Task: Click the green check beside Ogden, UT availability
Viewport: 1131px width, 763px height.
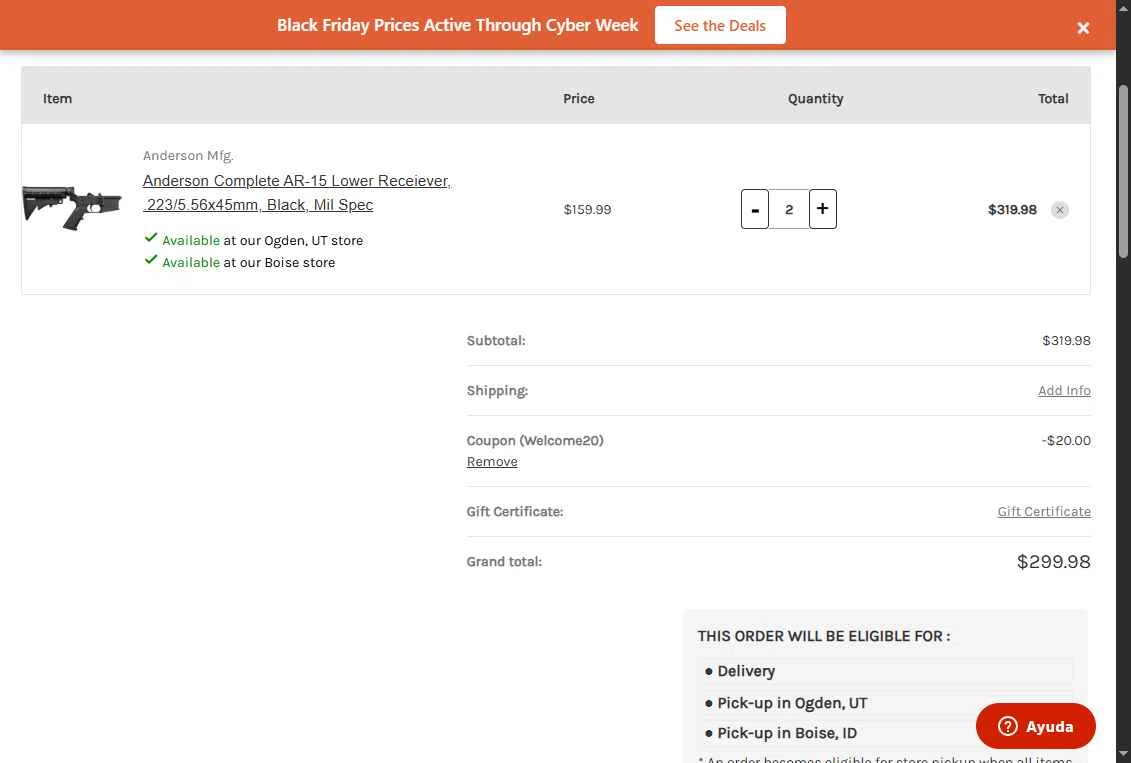Action: pyautogui.click(x=151, y=237)
